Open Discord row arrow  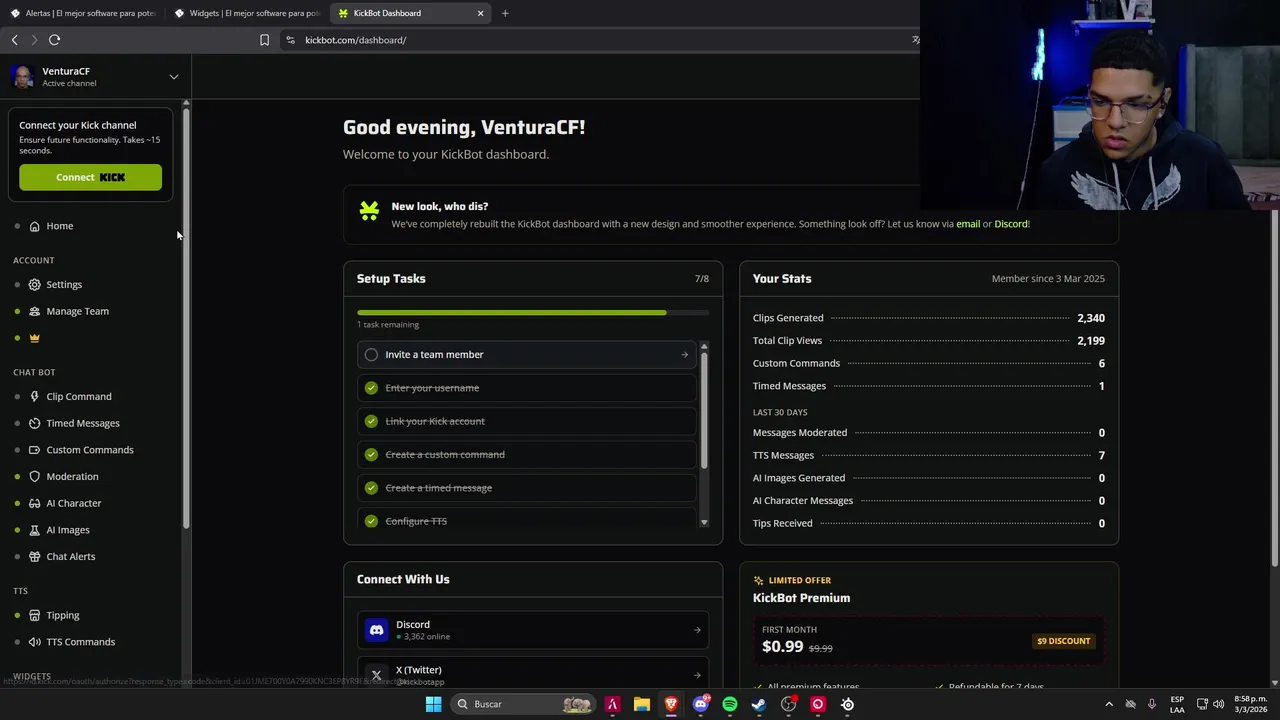click(697, 630)
